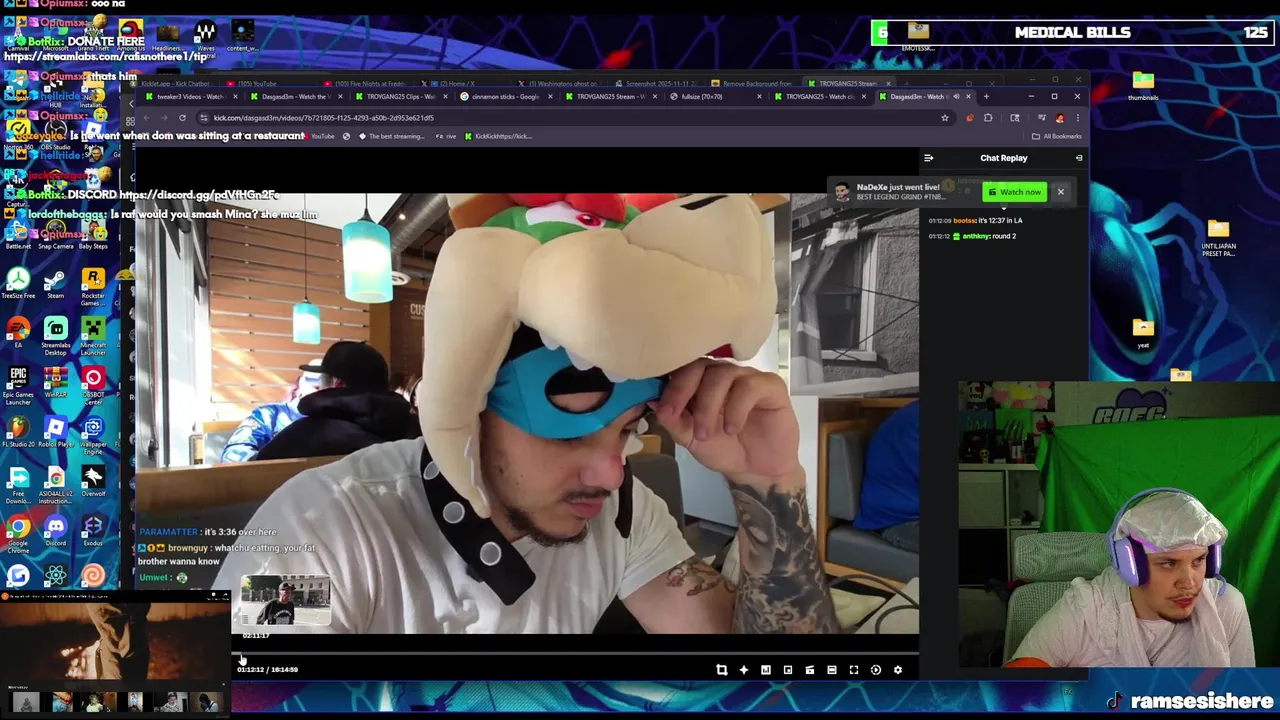Viewport: 1280px width, 720px height.
Task: Mute the Dasgasd3m tab audio icon
Action: [x=955, y=97]
